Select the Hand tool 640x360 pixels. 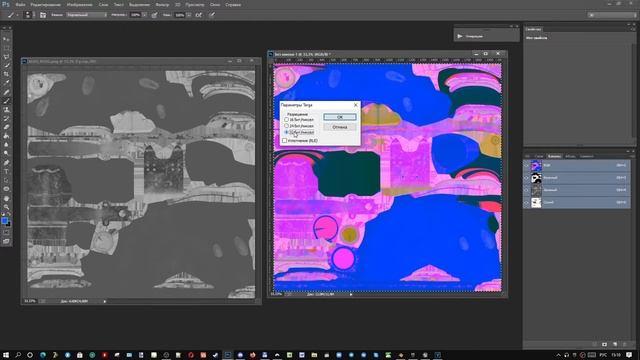click(x=6, y=198)
